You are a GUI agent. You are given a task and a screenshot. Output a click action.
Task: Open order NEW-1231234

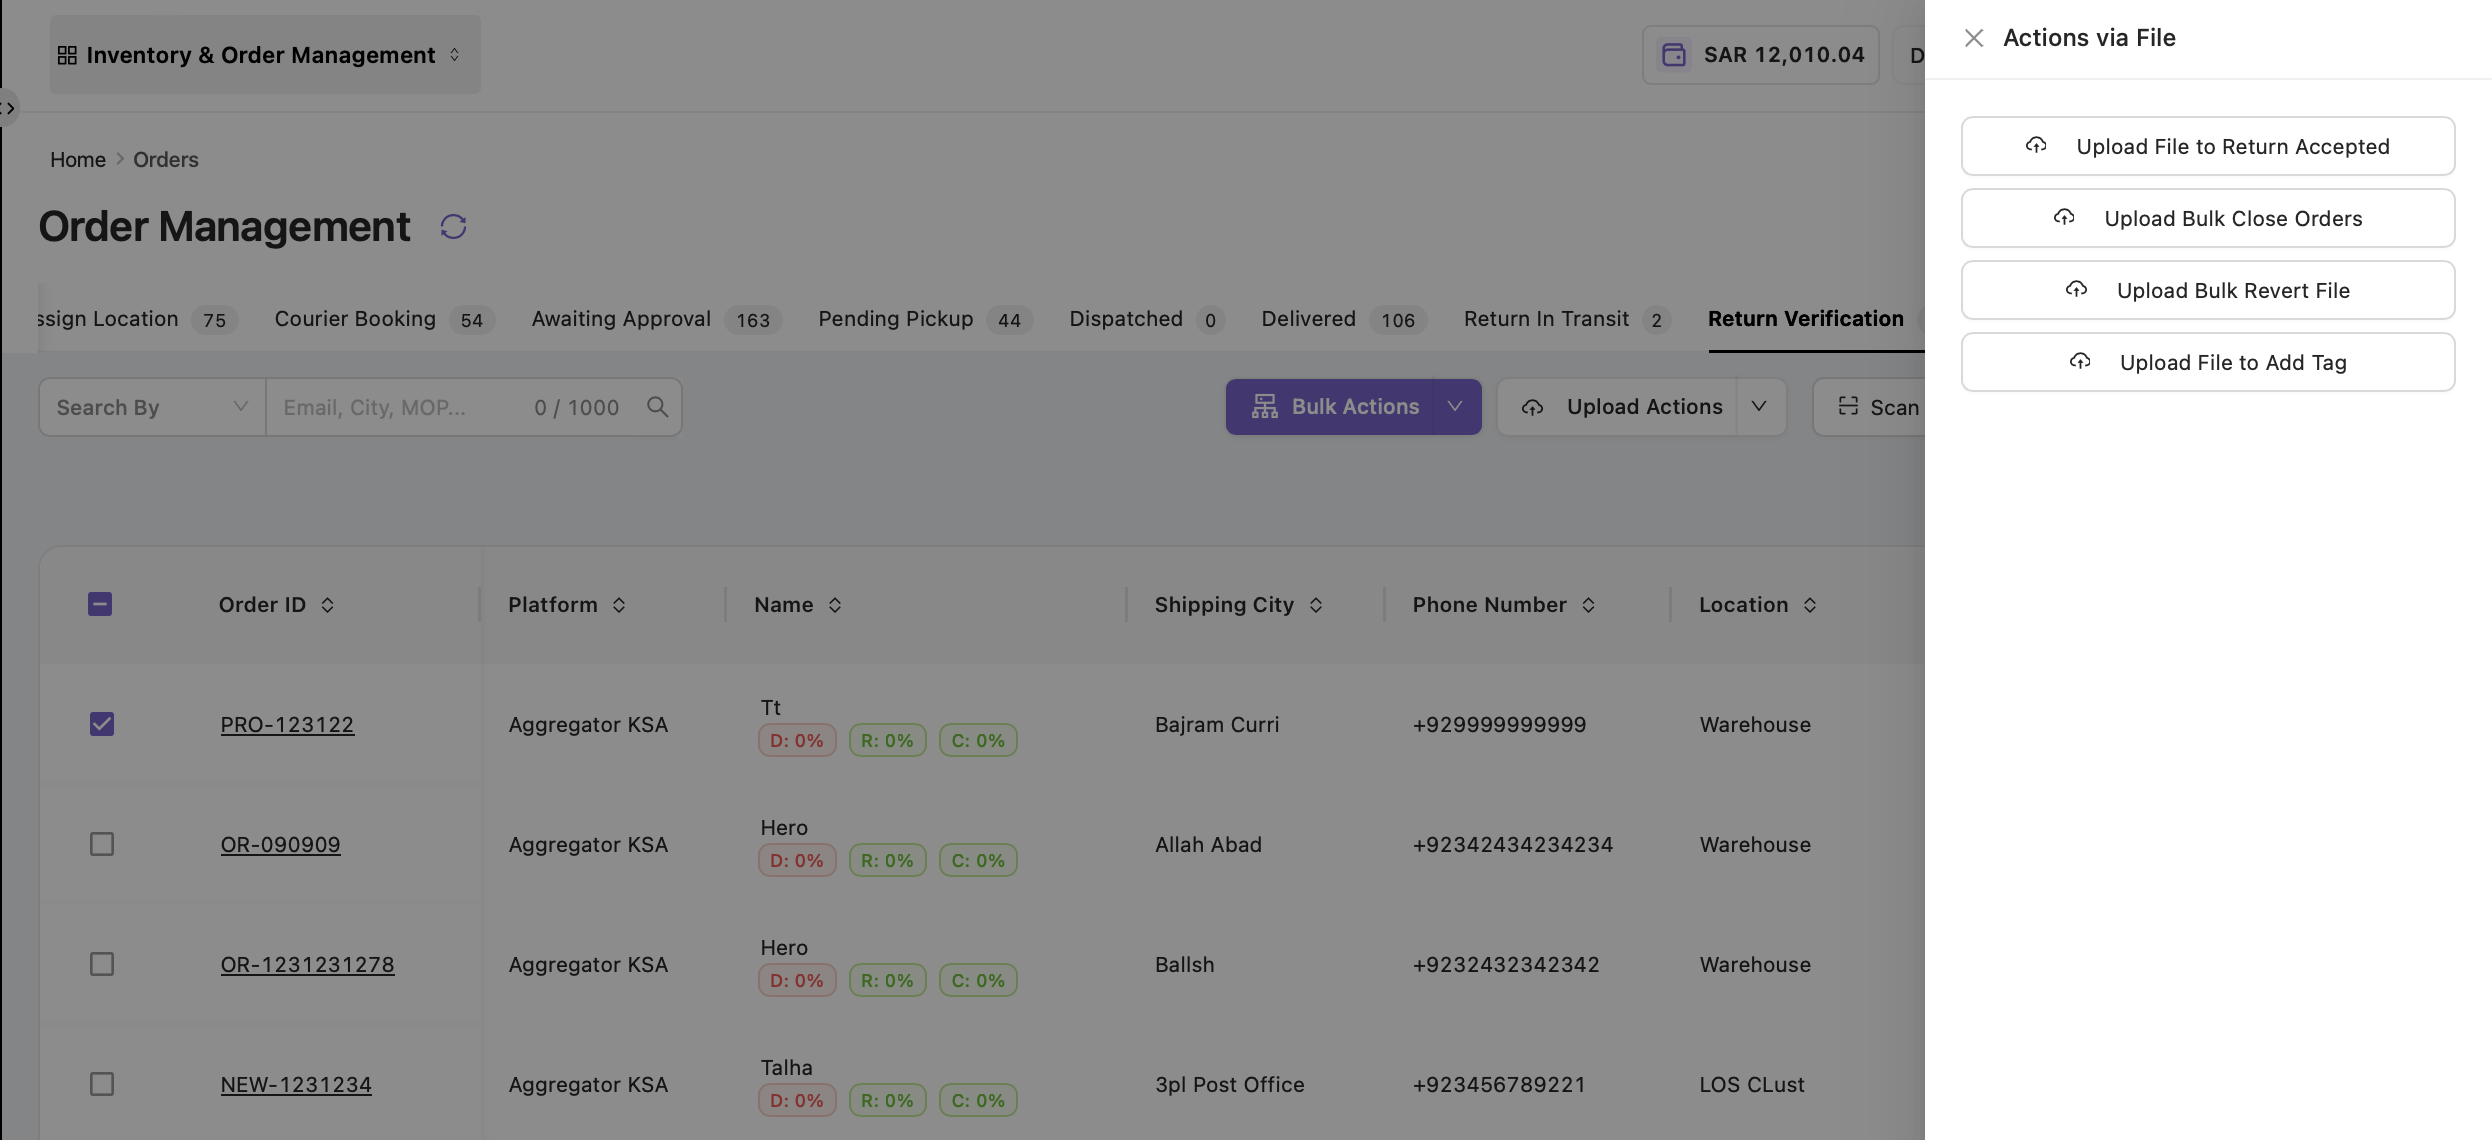(296, 1085)
